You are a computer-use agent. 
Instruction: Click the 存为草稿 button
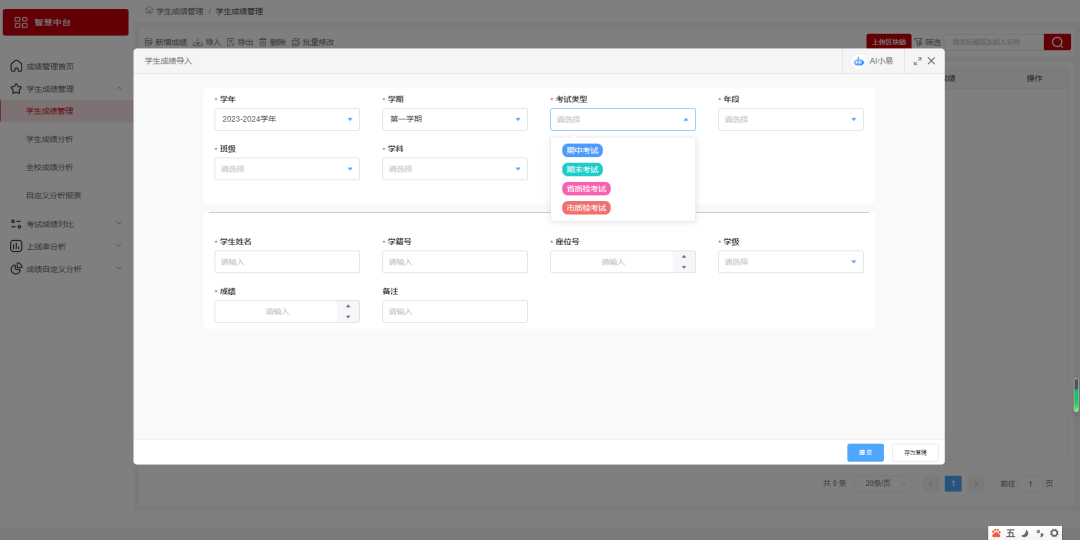915,453
